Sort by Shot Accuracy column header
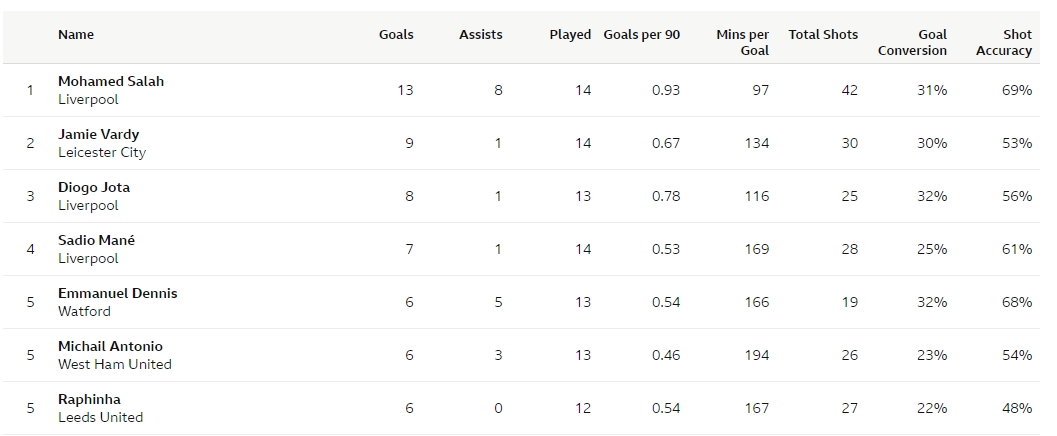This screenshot has height=436, width=1057. pos(1004,42)
